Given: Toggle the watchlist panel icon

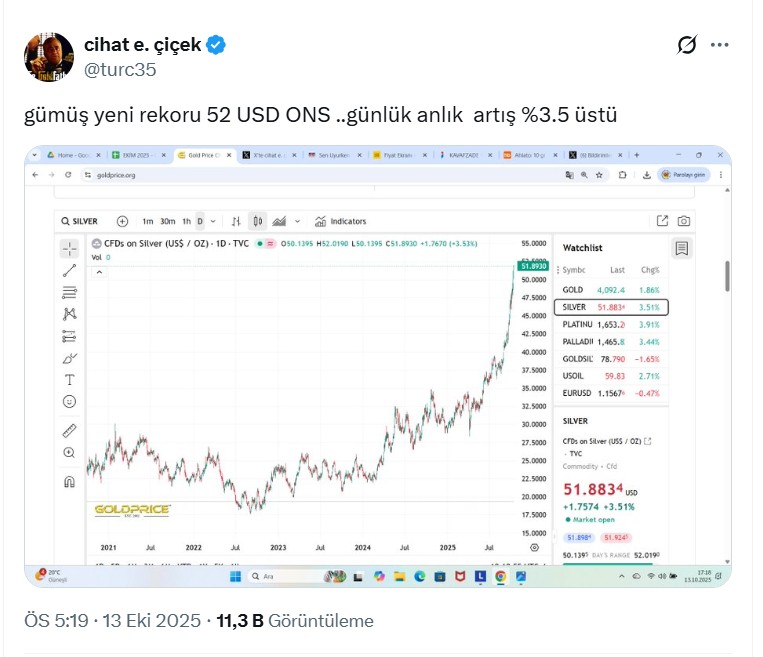Looking at the screenshot, I should coord(681,248).
